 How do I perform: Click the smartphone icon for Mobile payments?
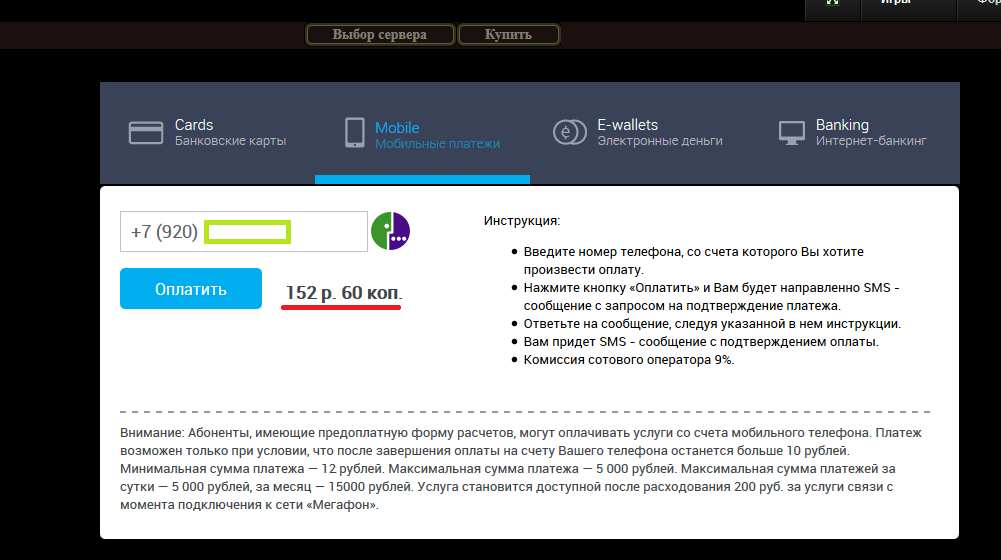(354, 133)
